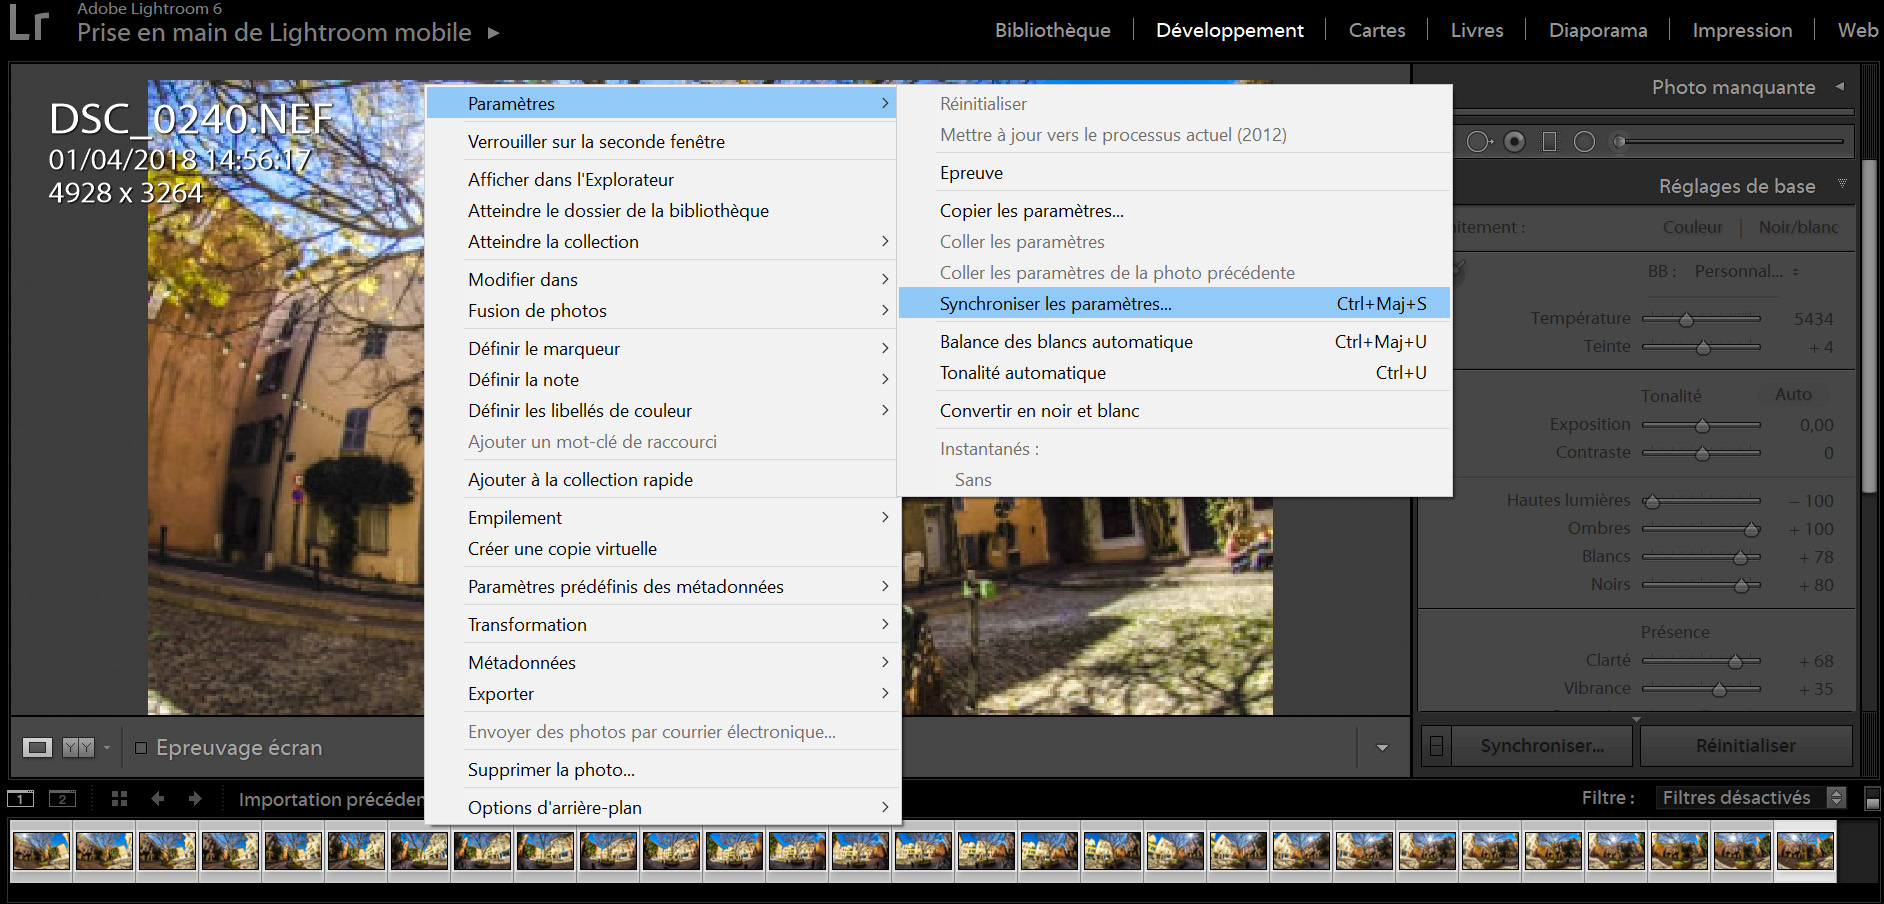Switch to Grid view icon
Screen dimensions: 1884x904
tap(119, 799)
